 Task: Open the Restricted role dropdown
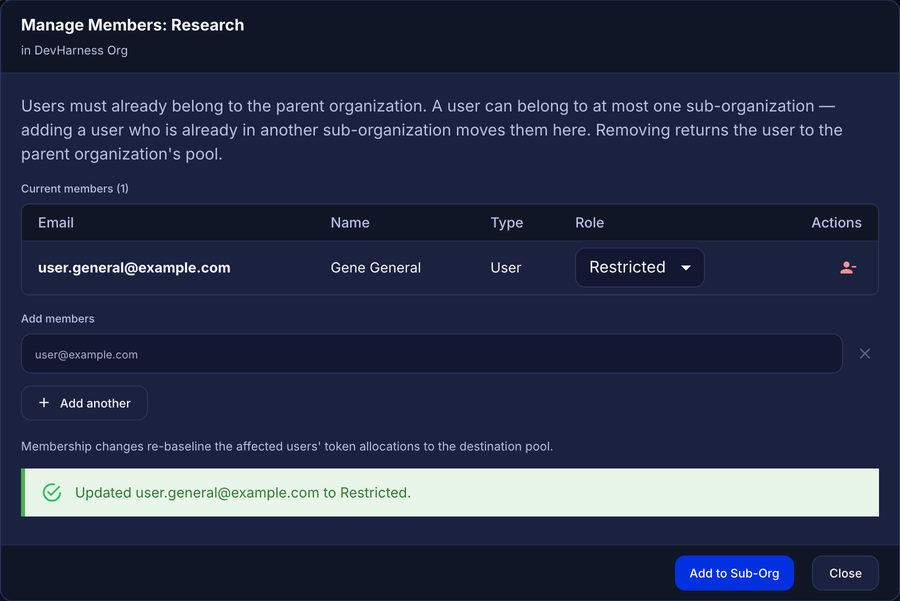point(639,267)
